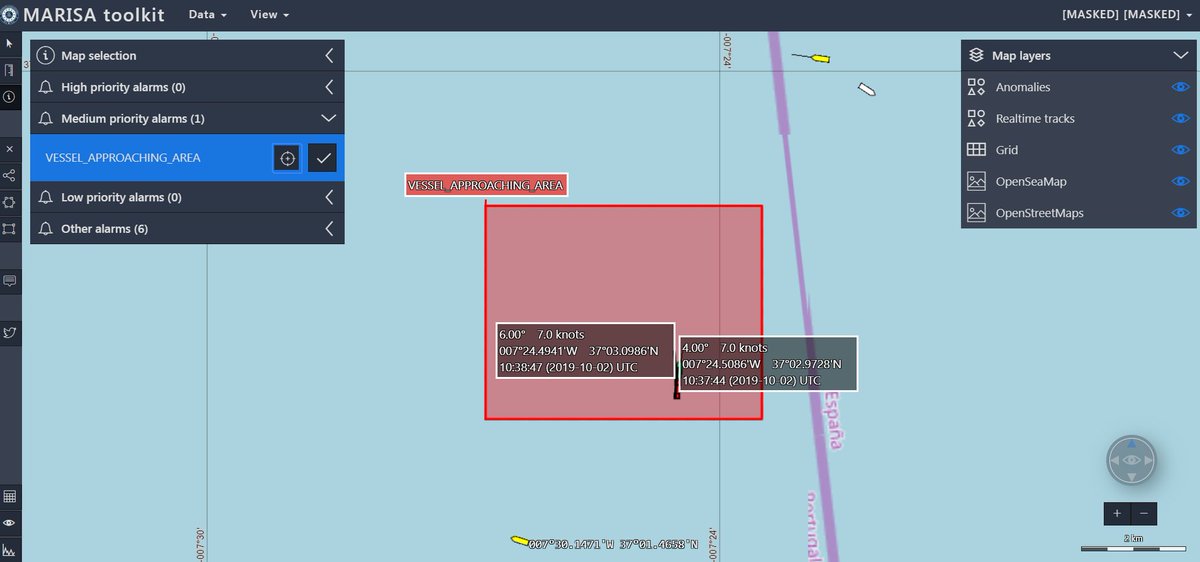The height and width of the screenshot is (562, 1200).
Task: Click the navigation compass control
Action: point(1131,460)
